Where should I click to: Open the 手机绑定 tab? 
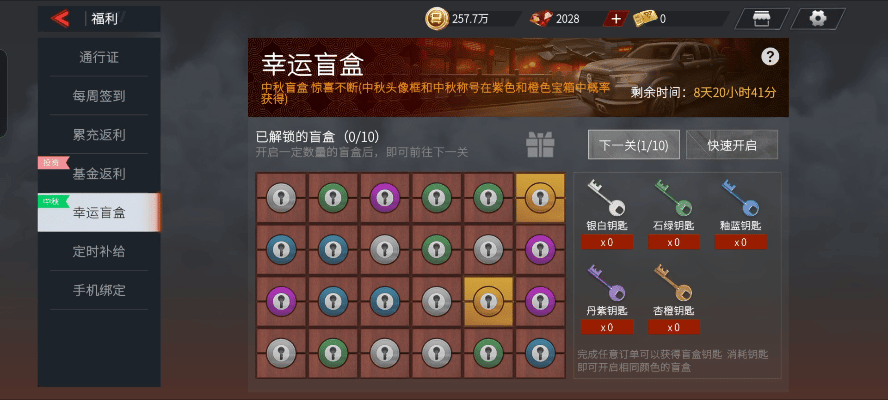click(x=99, y=290)
